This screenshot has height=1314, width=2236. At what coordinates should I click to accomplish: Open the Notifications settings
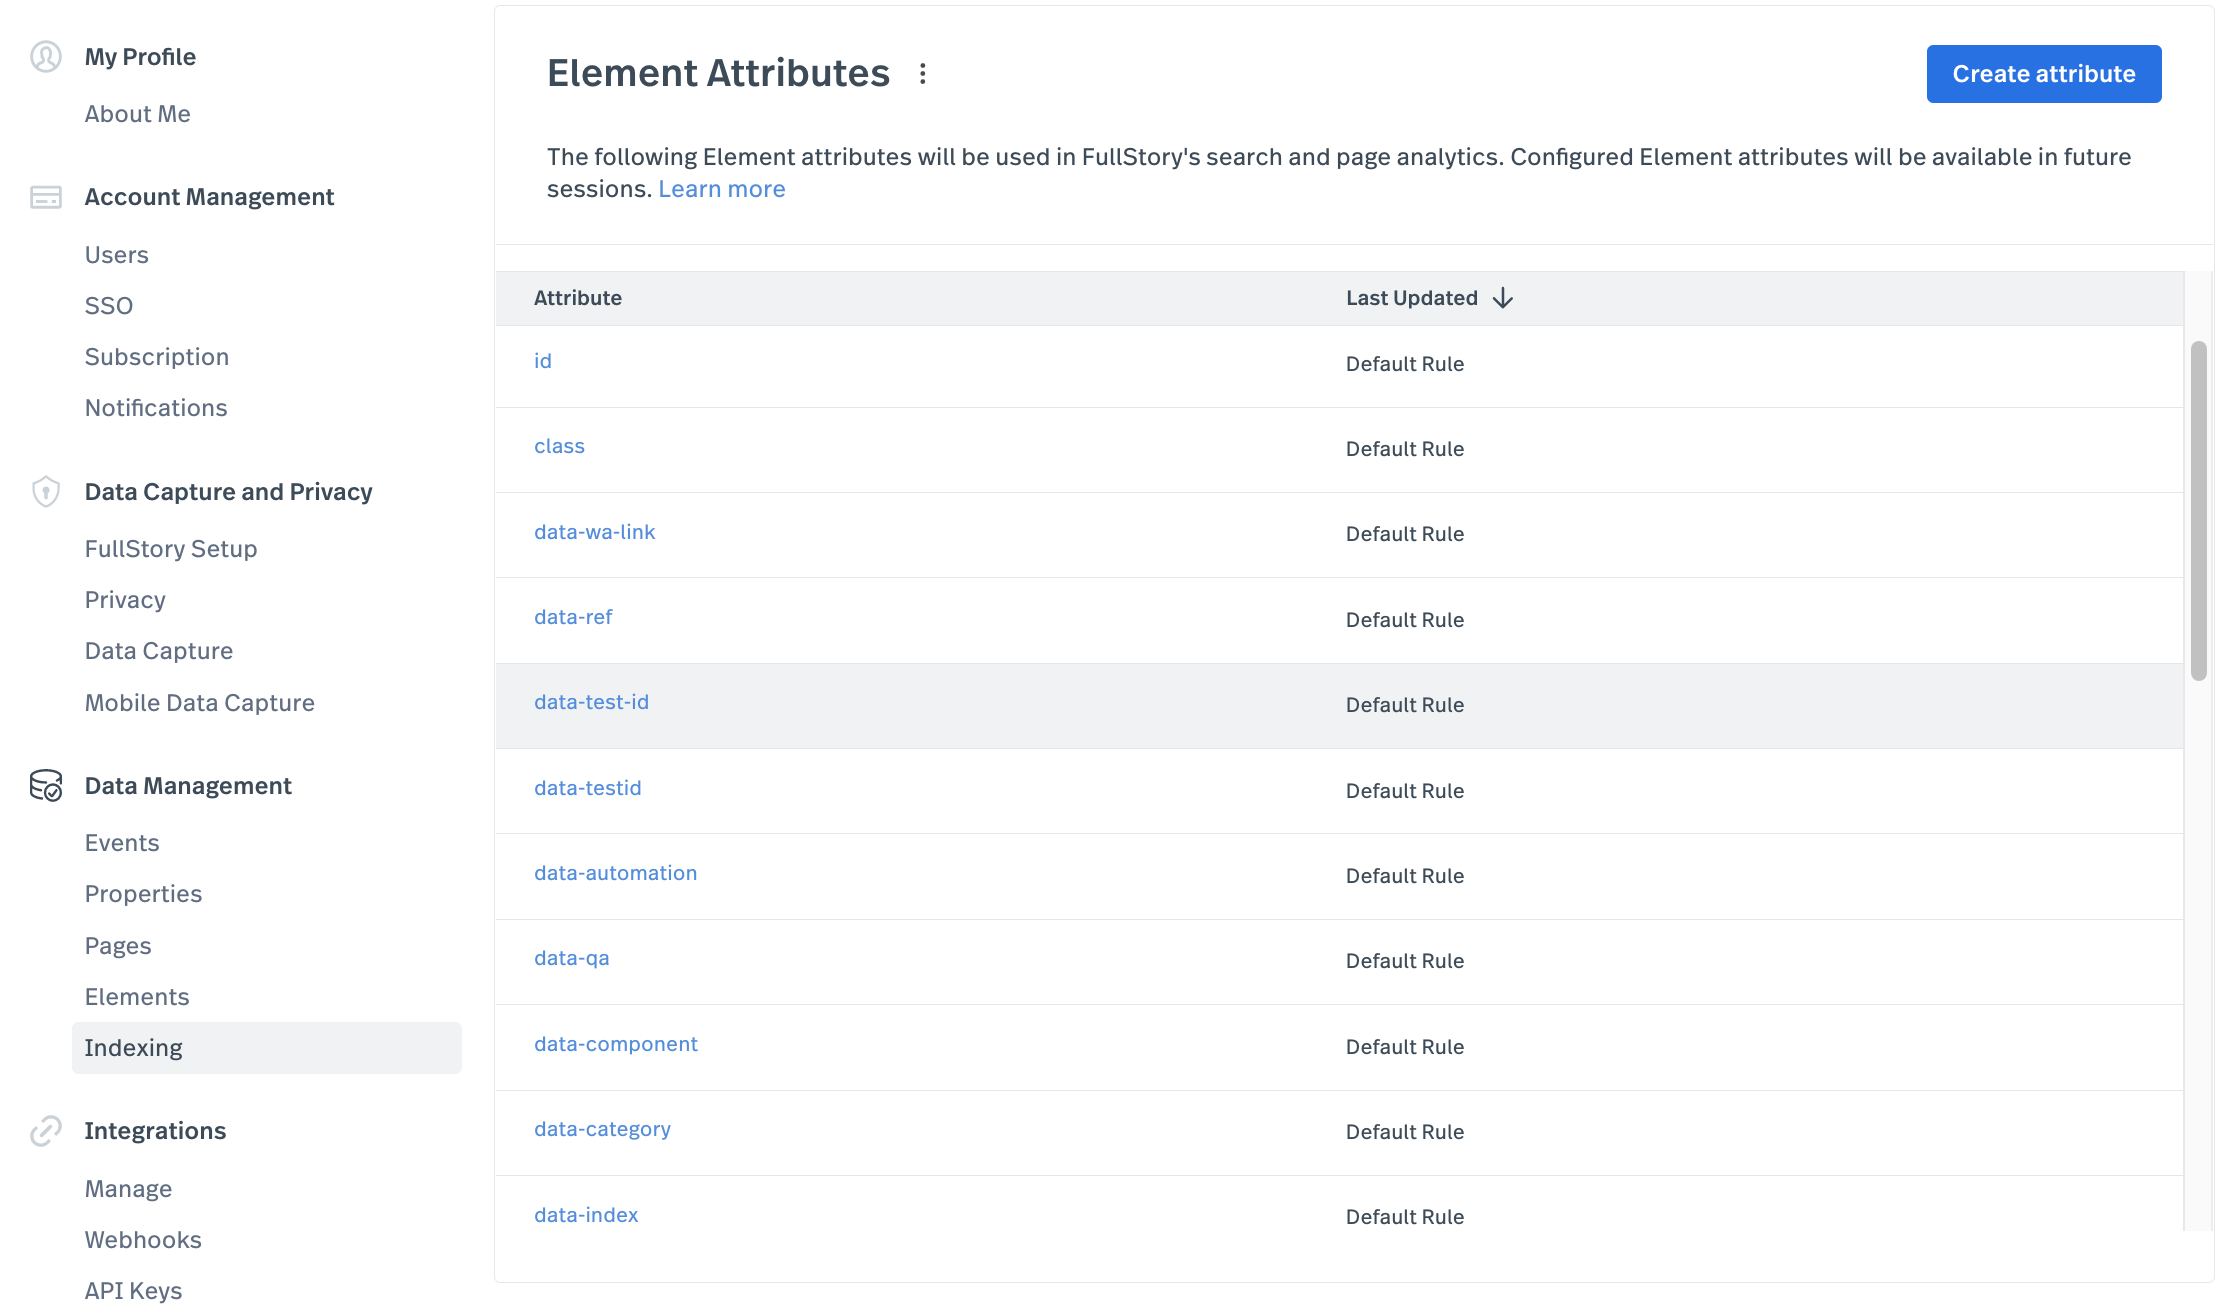(156, 408)
